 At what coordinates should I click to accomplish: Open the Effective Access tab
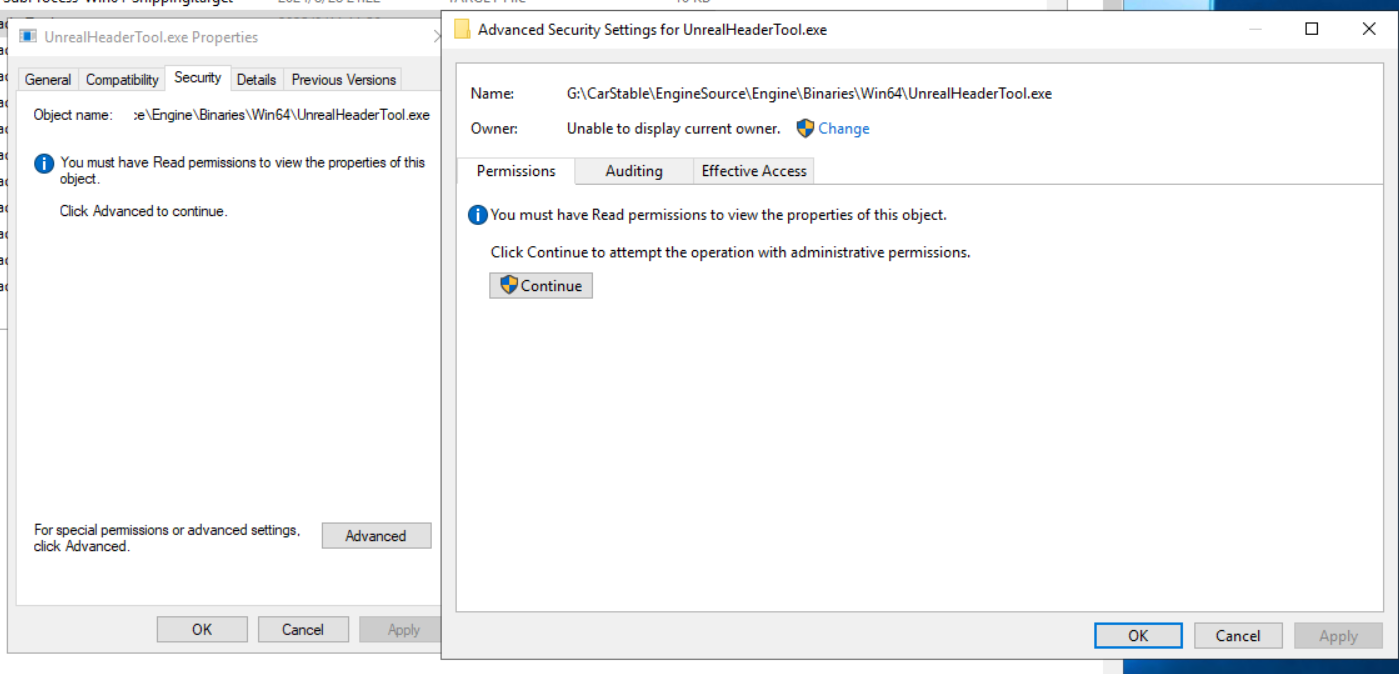coord(754,171)
